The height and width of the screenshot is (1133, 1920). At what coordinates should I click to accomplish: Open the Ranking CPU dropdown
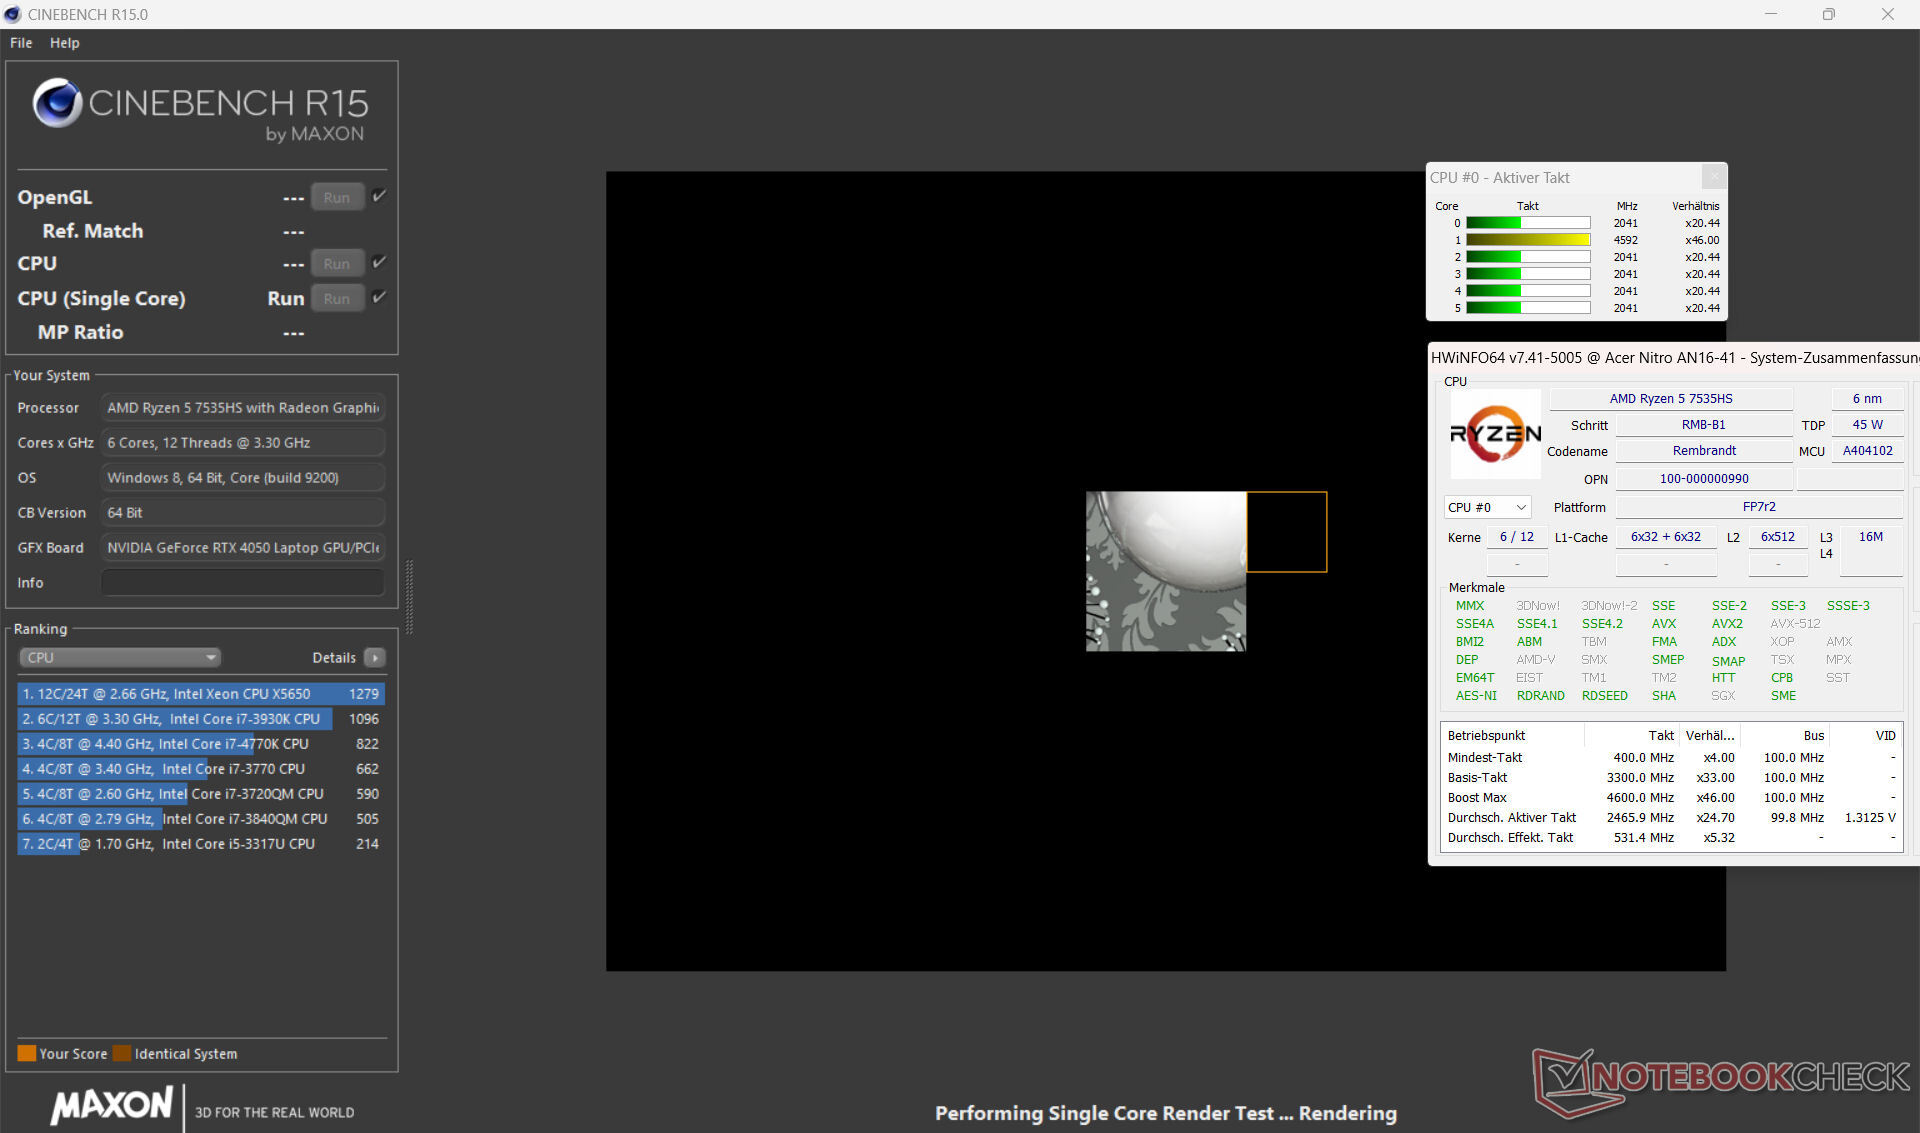click(120, 657)
